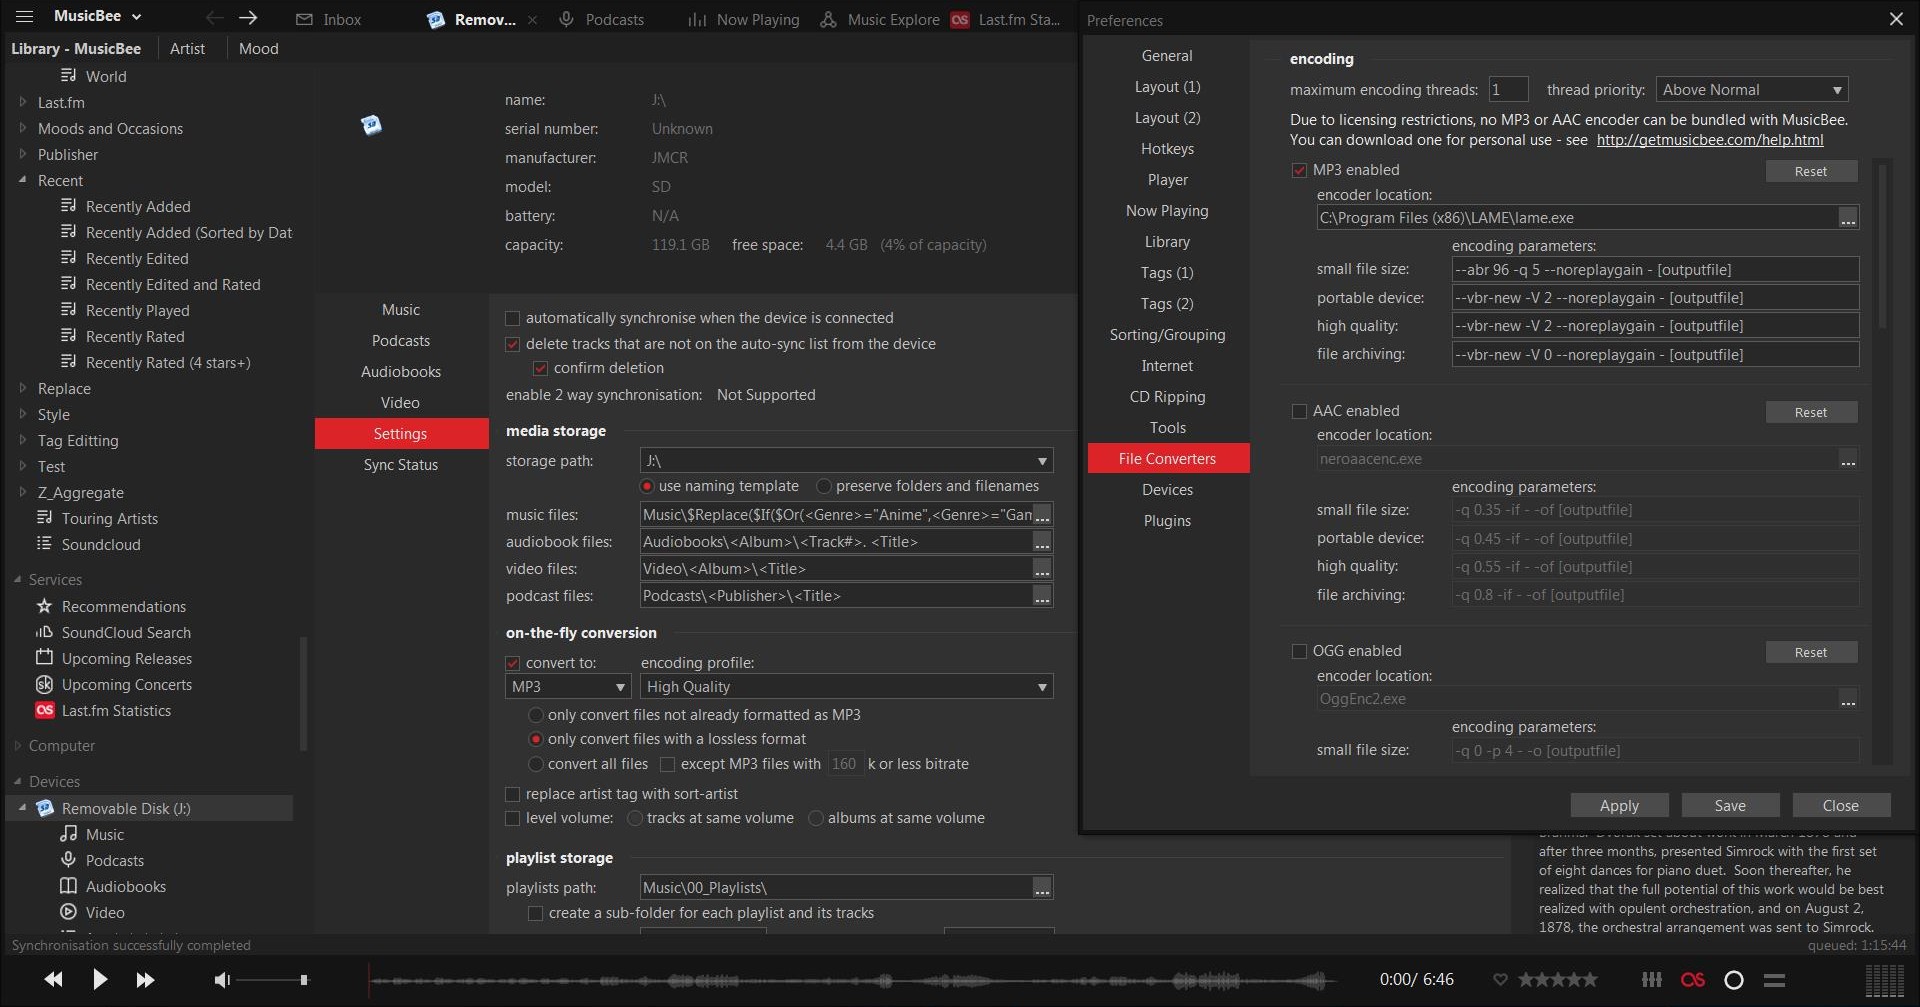Mute with the speaker volume icon

[222, 980]
